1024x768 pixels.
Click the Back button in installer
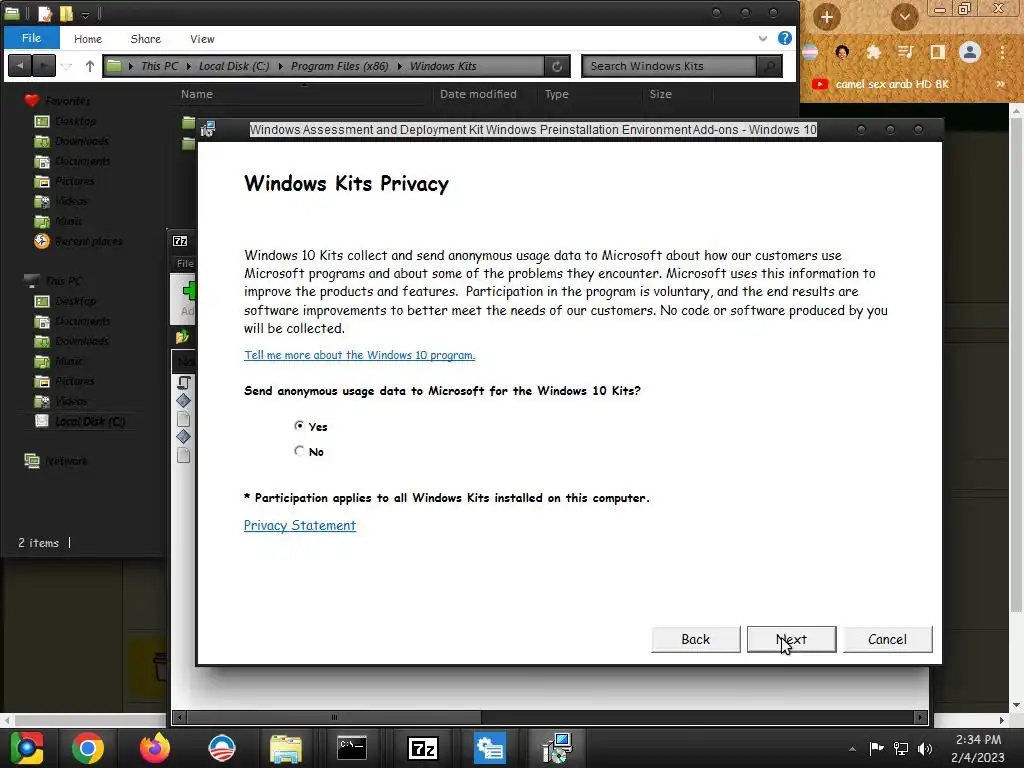coord(696,639)
